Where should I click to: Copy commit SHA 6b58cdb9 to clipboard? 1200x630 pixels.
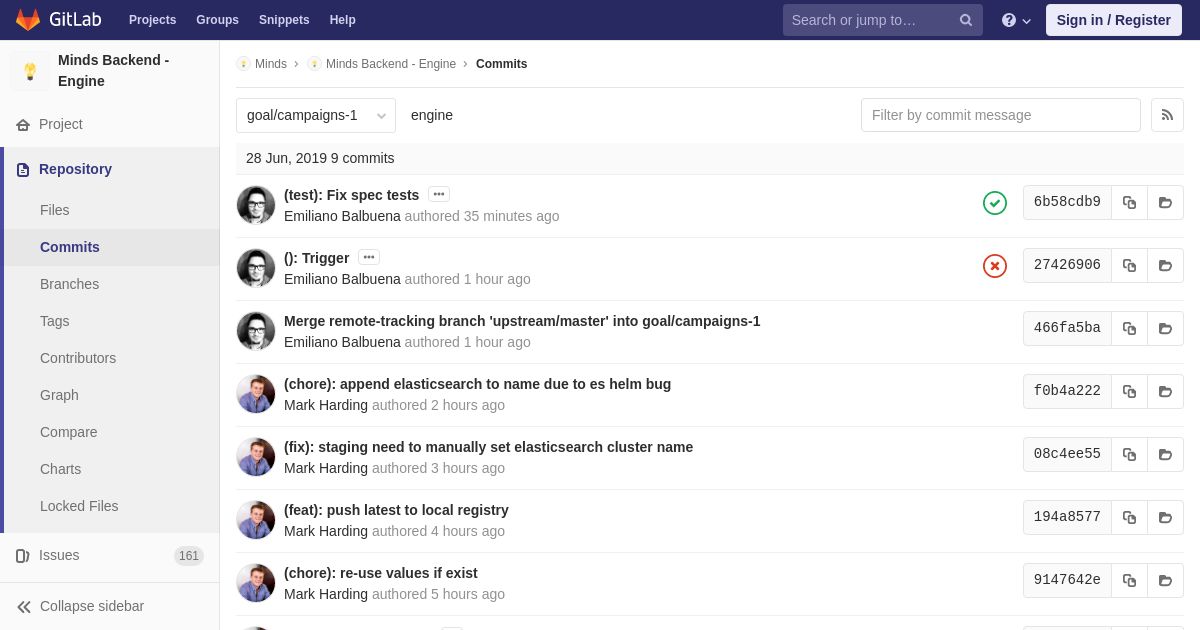[x=1129, y=202]
